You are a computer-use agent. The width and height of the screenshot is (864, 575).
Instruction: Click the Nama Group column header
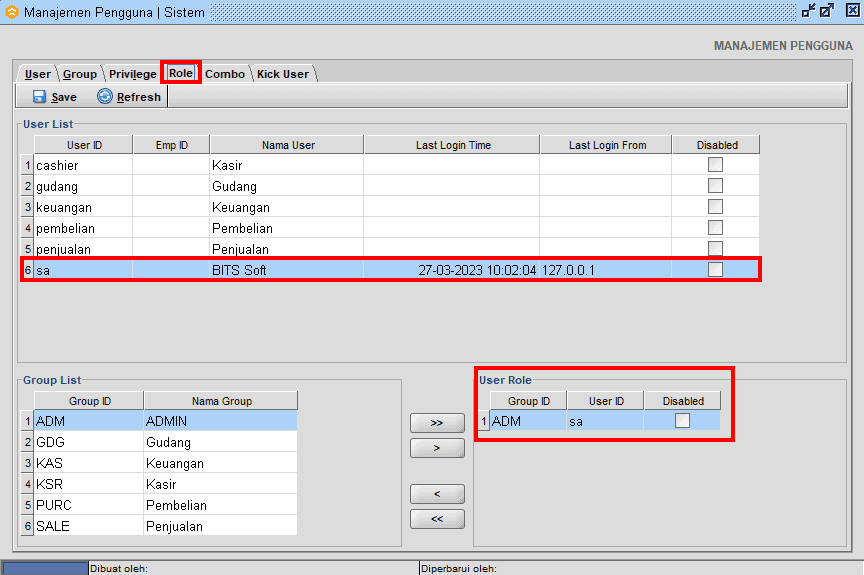coord(220,401)
